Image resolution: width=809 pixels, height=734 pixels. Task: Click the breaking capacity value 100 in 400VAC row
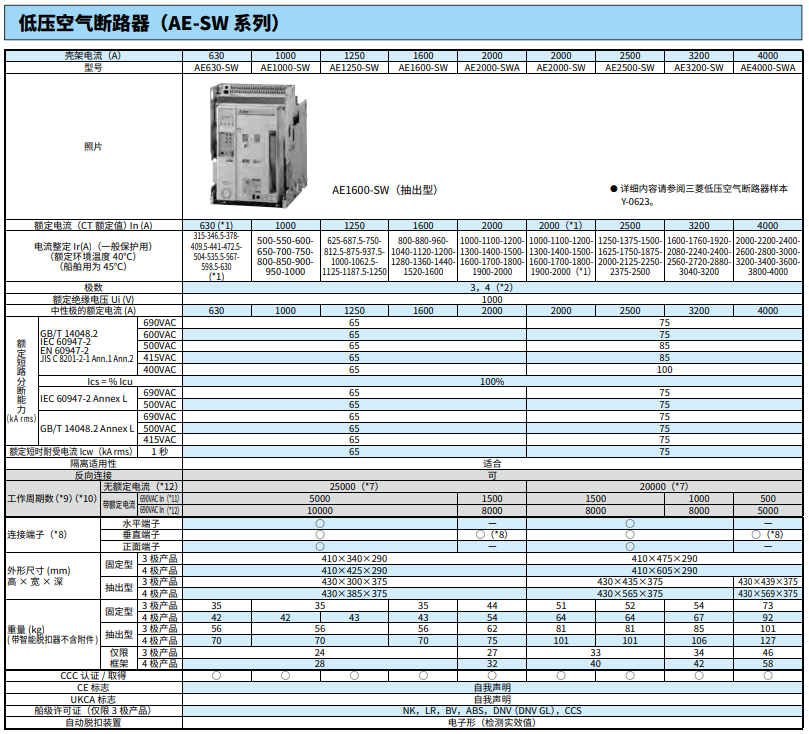(665, 369)
